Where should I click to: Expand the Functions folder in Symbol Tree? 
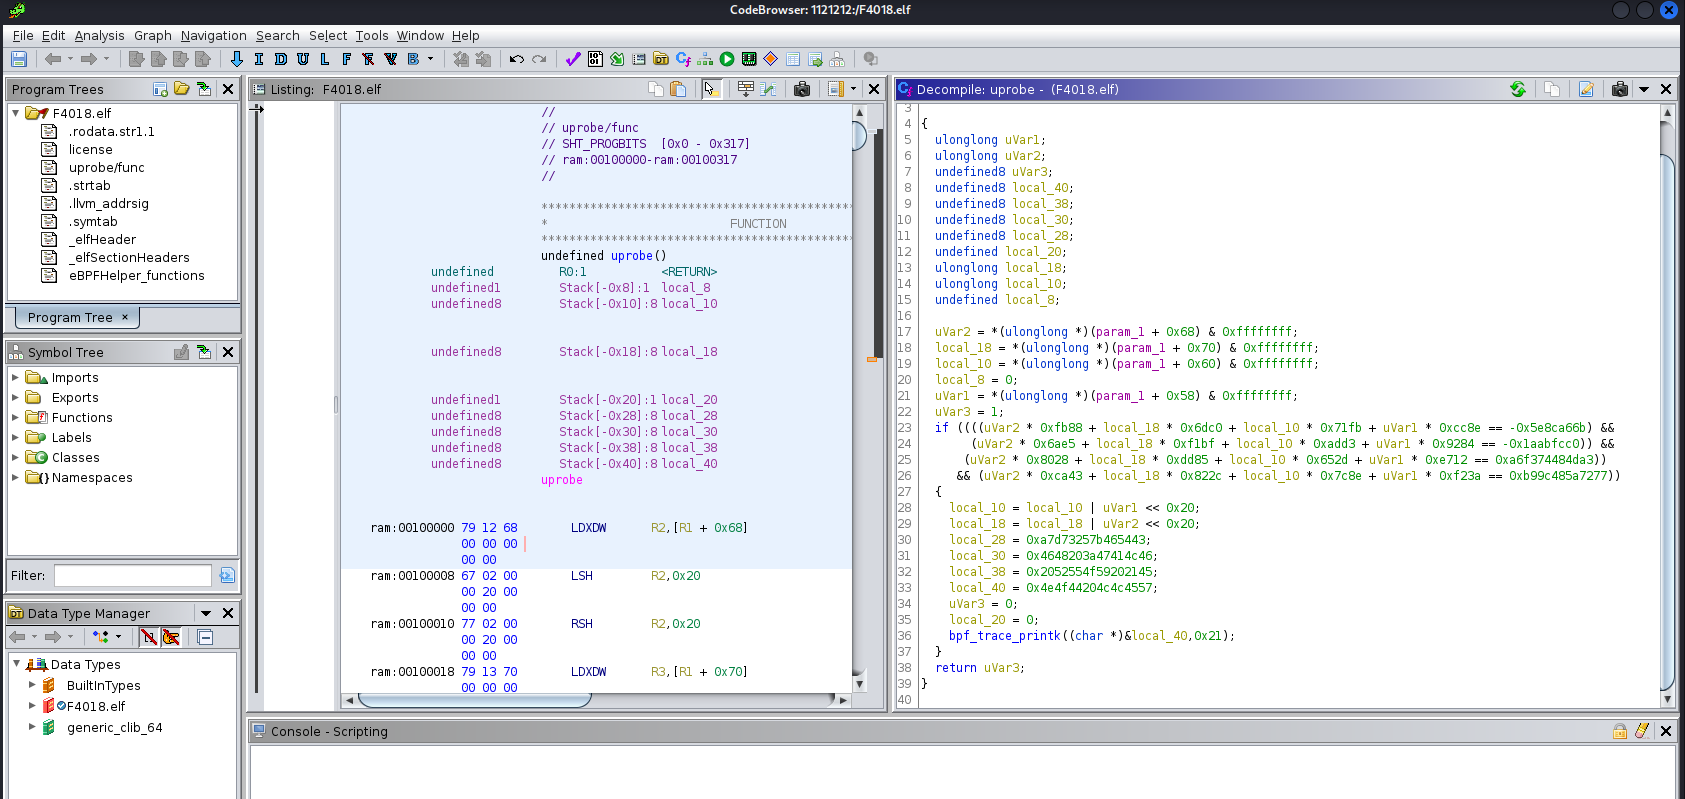point(15,417)
